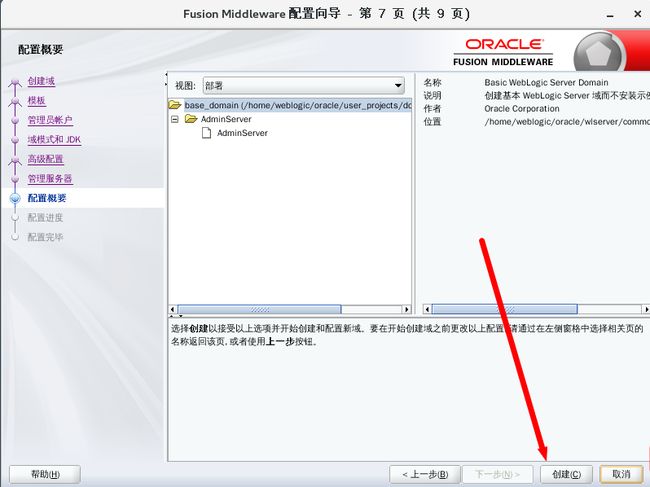Click the 配置概要 page heading

(40, 49)
